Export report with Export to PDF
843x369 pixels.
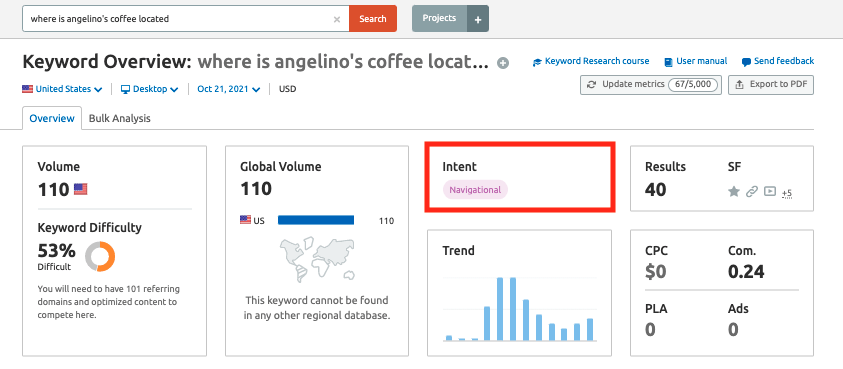click(771, 84)
